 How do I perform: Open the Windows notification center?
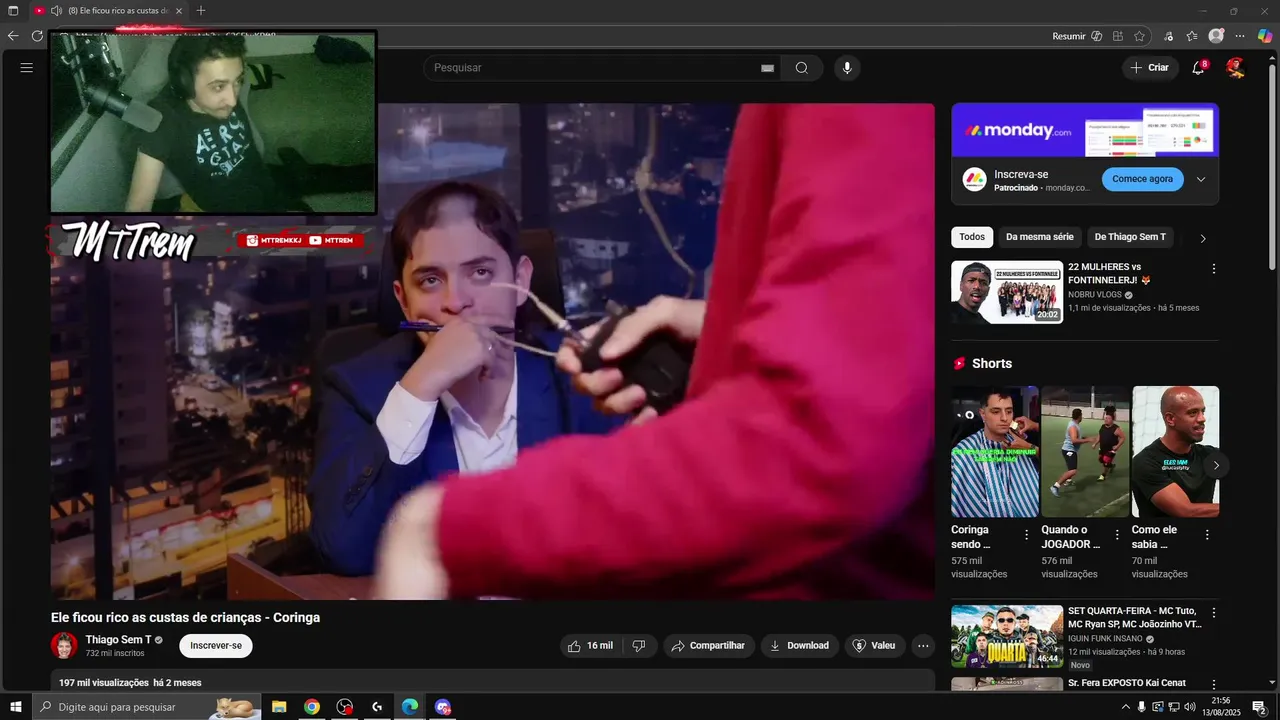tap(1260, 707)
